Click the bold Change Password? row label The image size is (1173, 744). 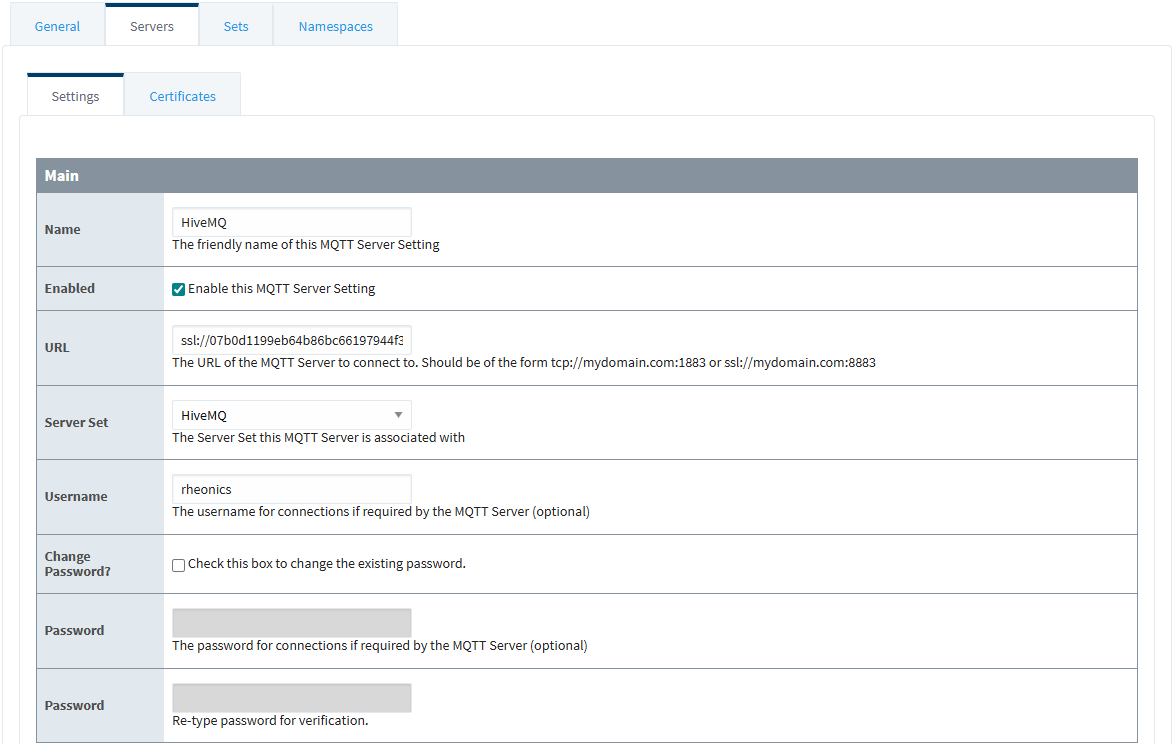tap(77, 564)
